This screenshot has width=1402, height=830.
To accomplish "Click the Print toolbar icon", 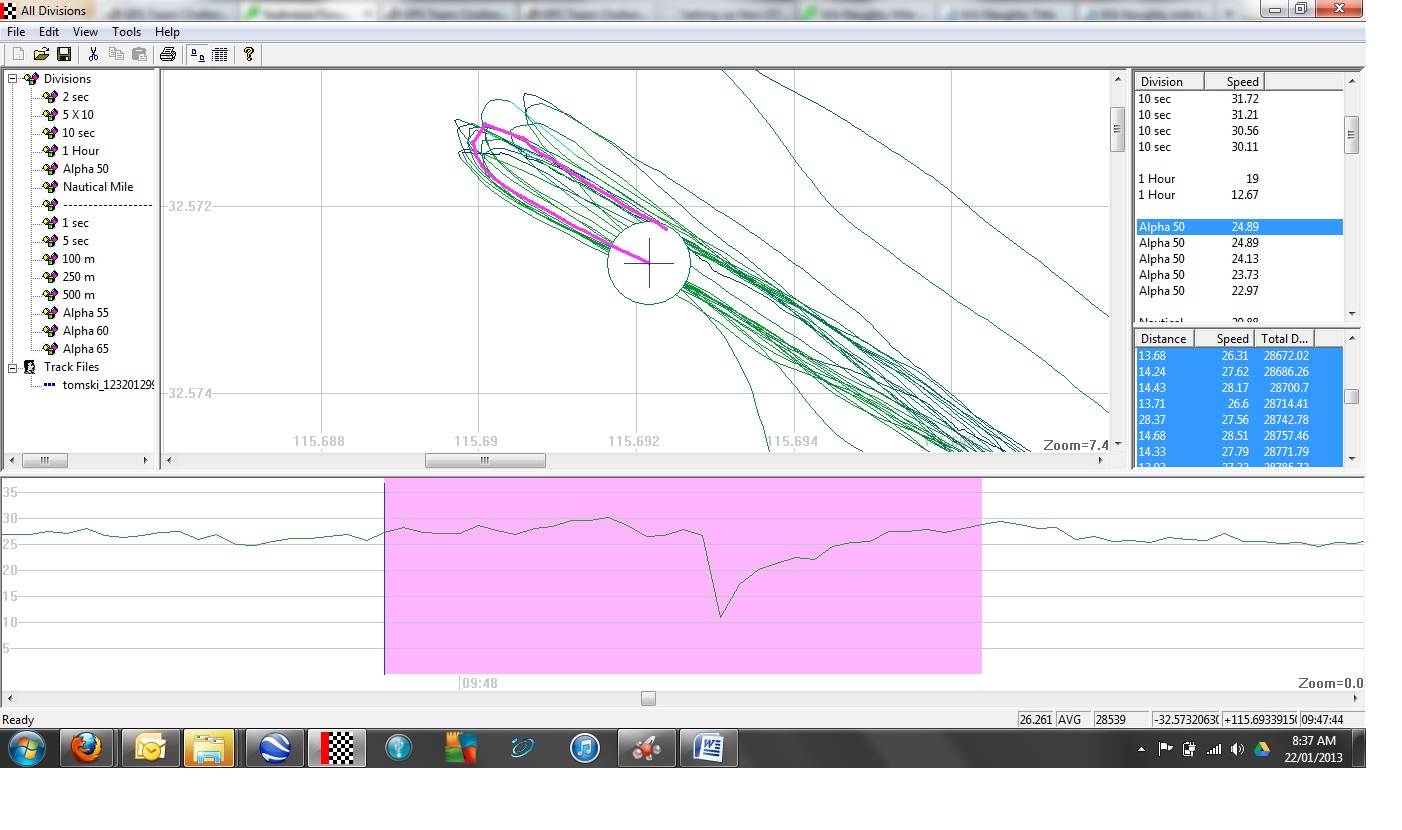I will click(x=168, y=54).
